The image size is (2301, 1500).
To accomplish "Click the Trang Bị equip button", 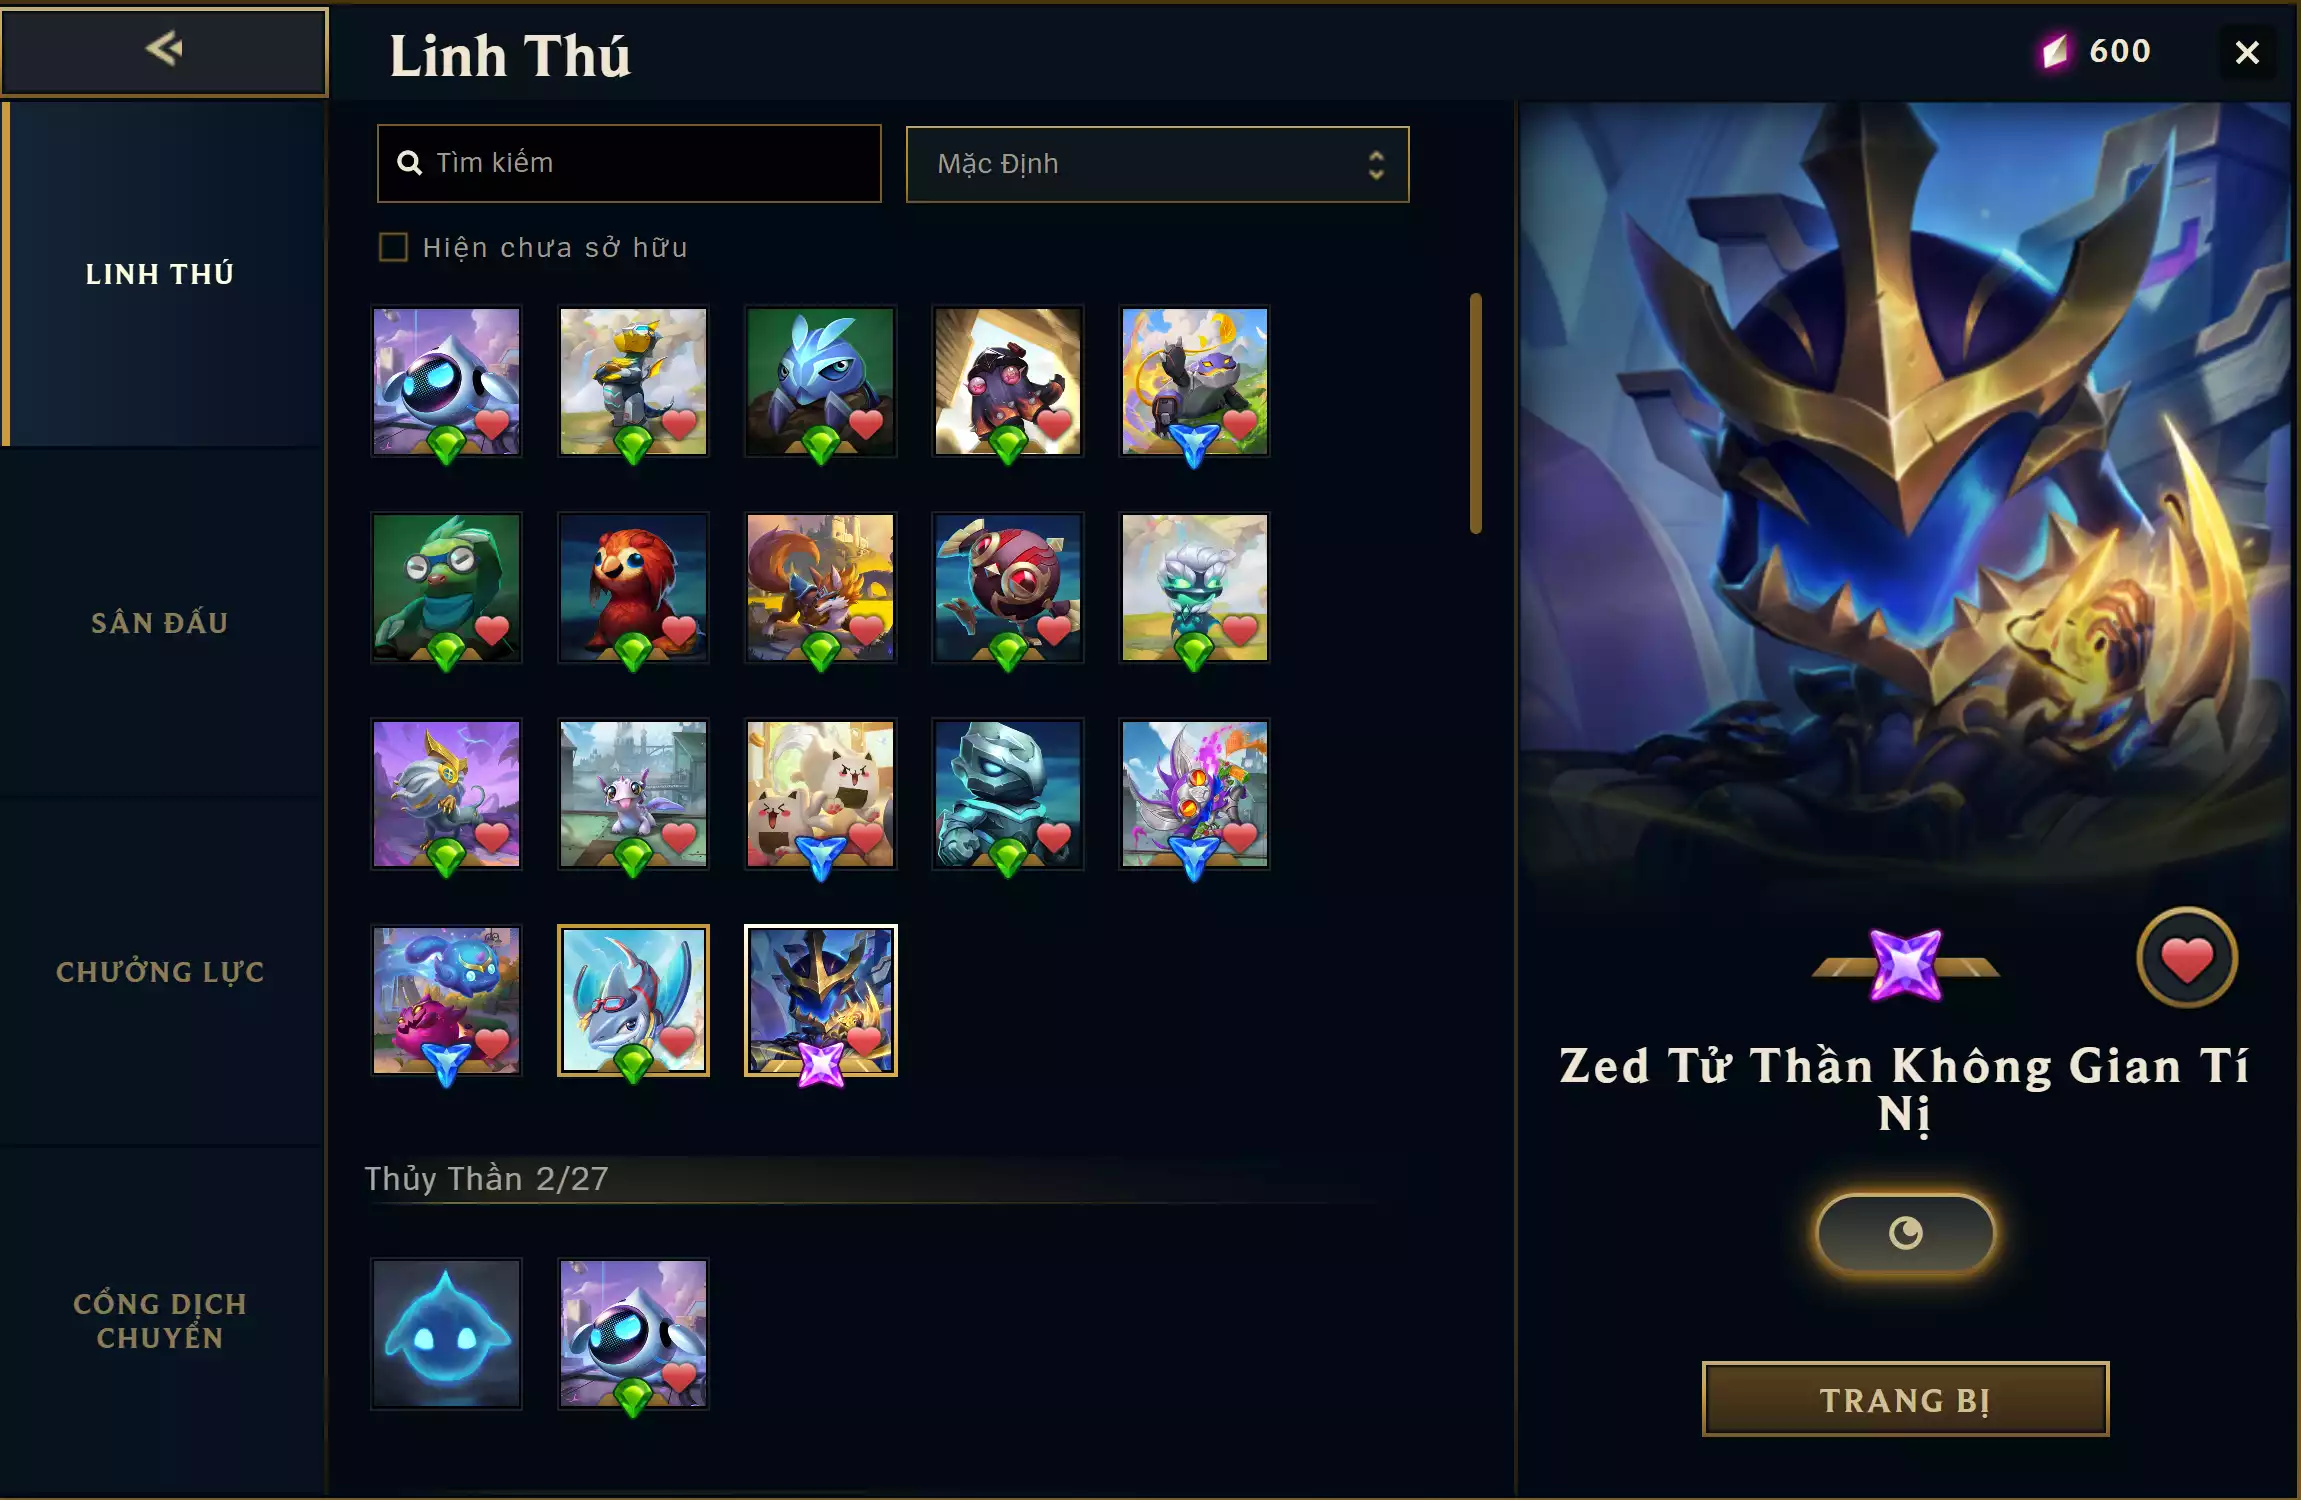I will tap(1905, 1399).
